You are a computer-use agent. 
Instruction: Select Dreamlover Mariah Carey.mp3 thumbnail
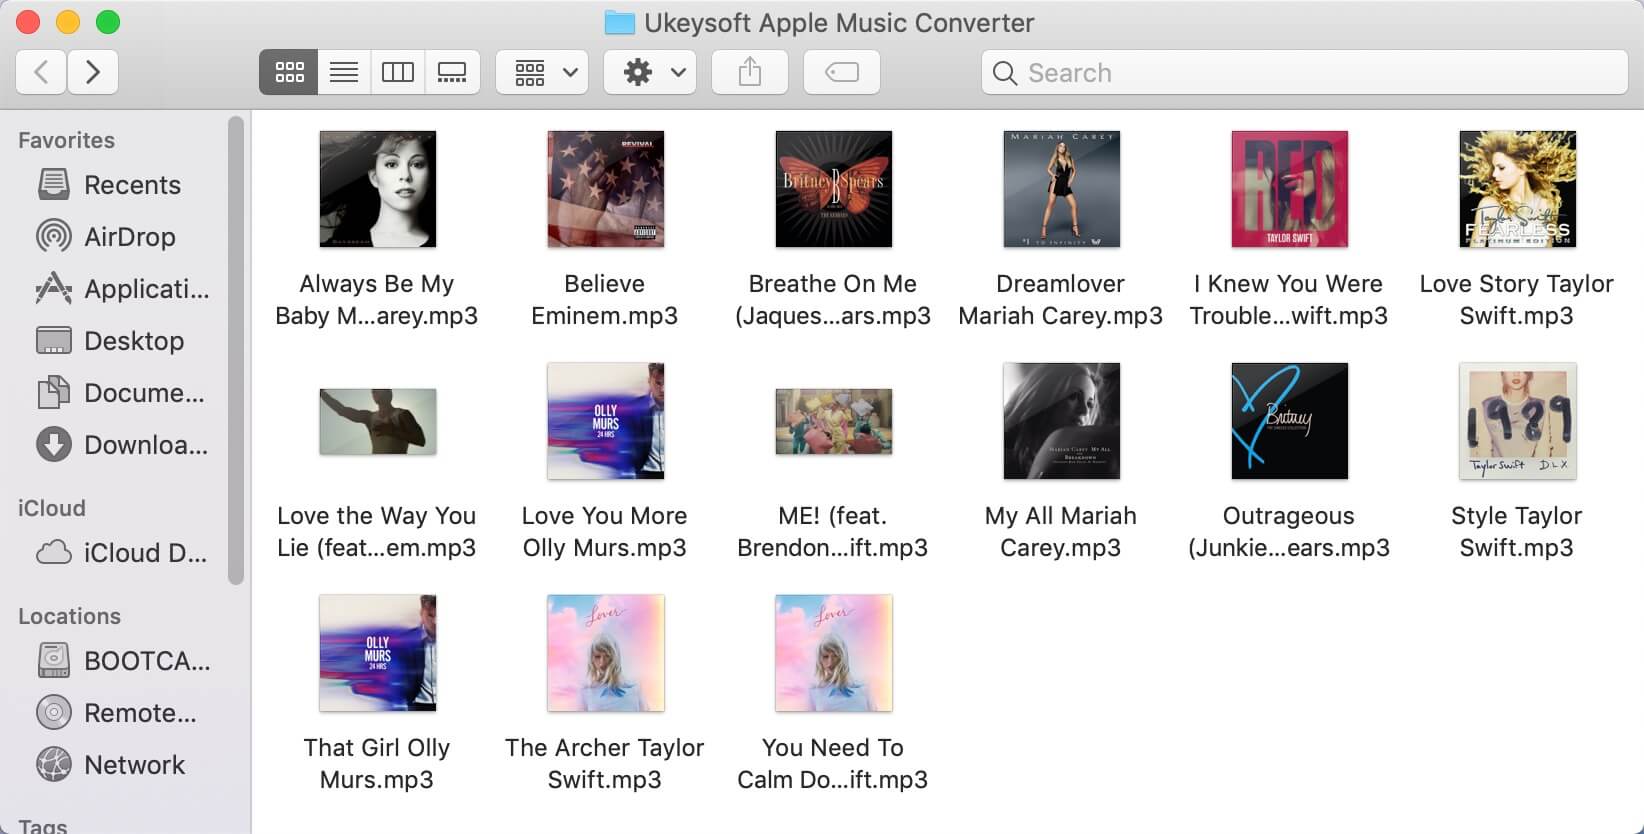pyautogui.click(x=1062, y=189)
